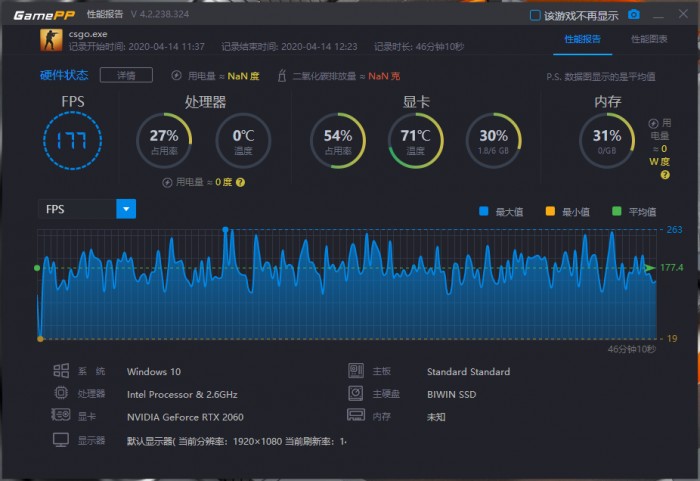700x481 pixels.
Task: Click the orange minimum FPS marker
Action: coord(40,339)
